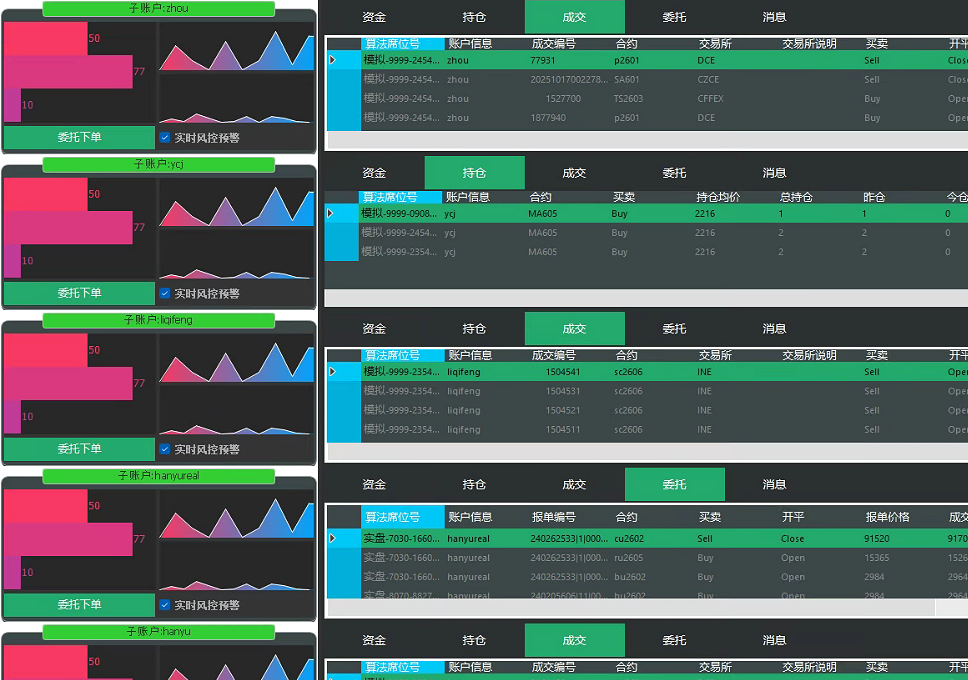Click the row pointer arrow in zhou's trade table

[332, 60]
